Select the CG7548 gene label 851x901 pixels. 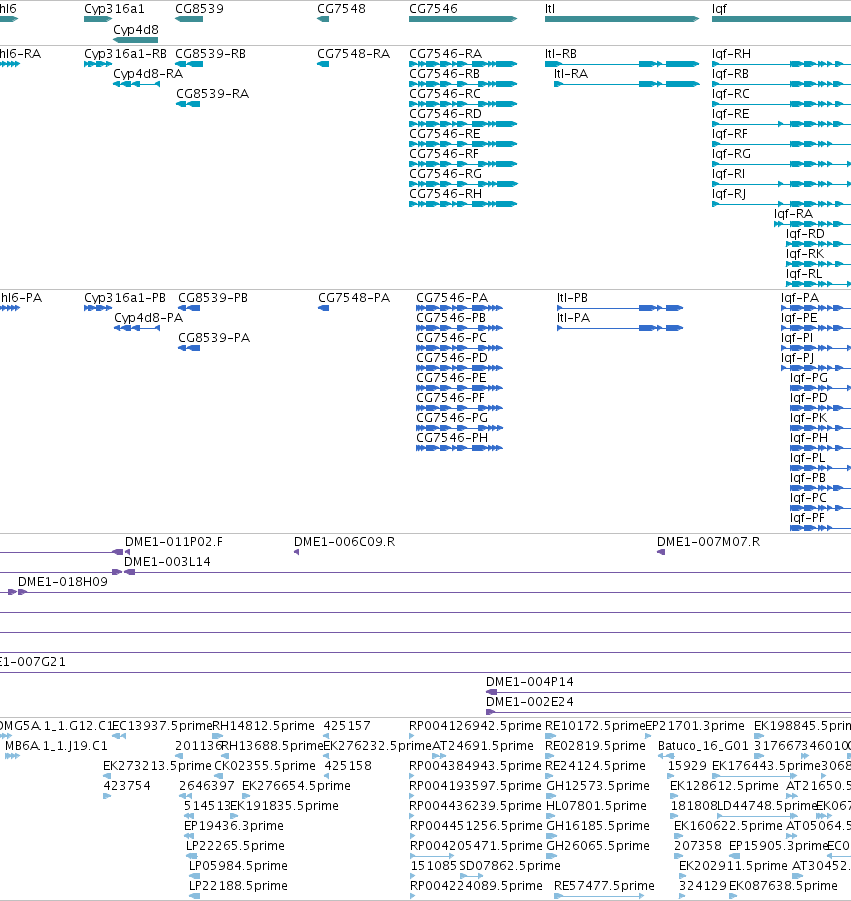point(341,9)
